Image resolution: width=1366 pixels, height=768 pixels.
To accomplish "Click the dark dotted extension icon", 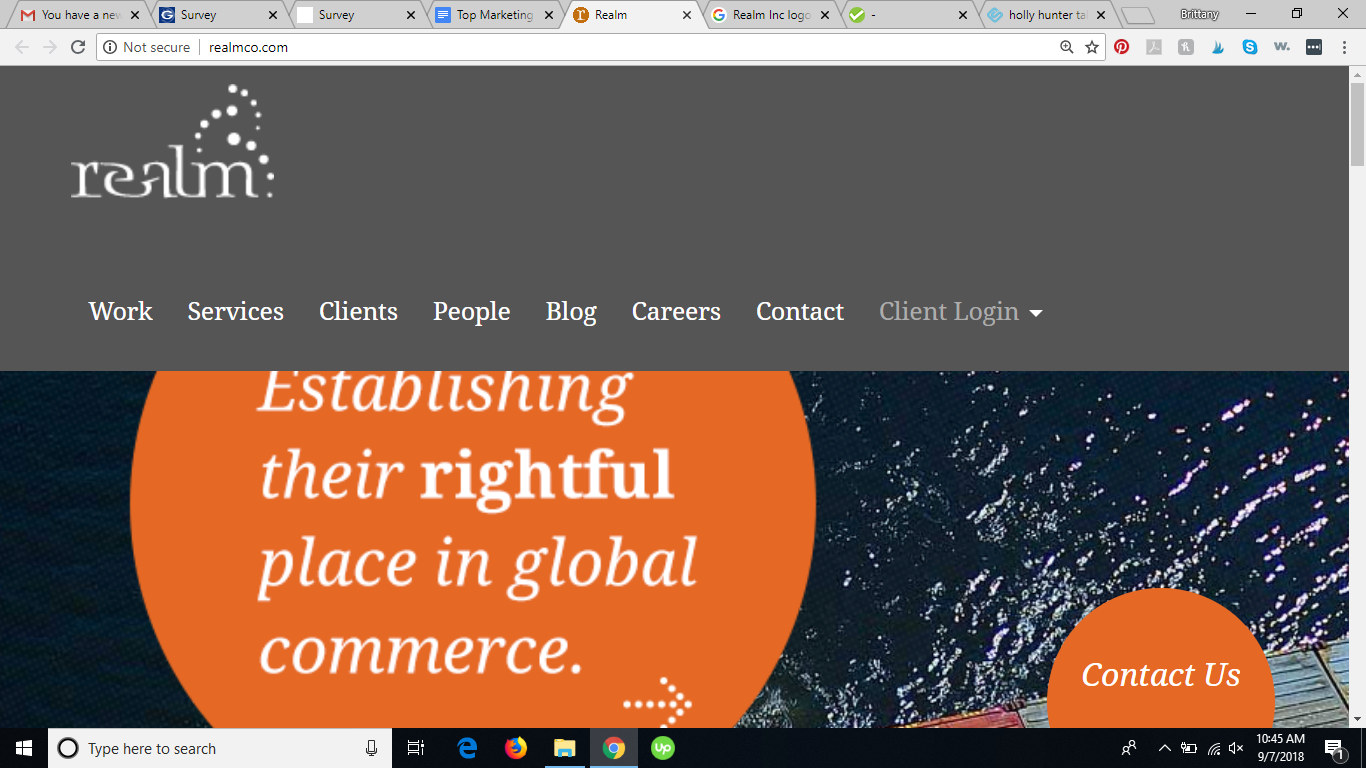I will [1314, 47].
